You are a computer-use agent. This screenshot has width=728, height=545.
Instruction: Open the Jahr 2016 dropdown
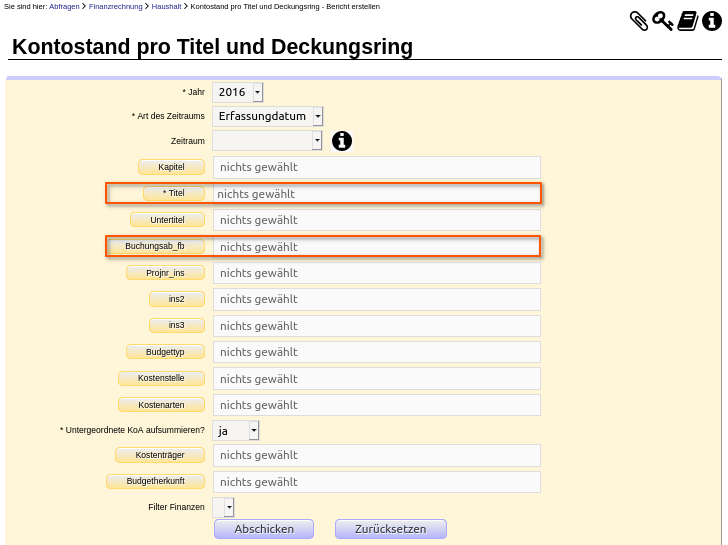(238, 92)
